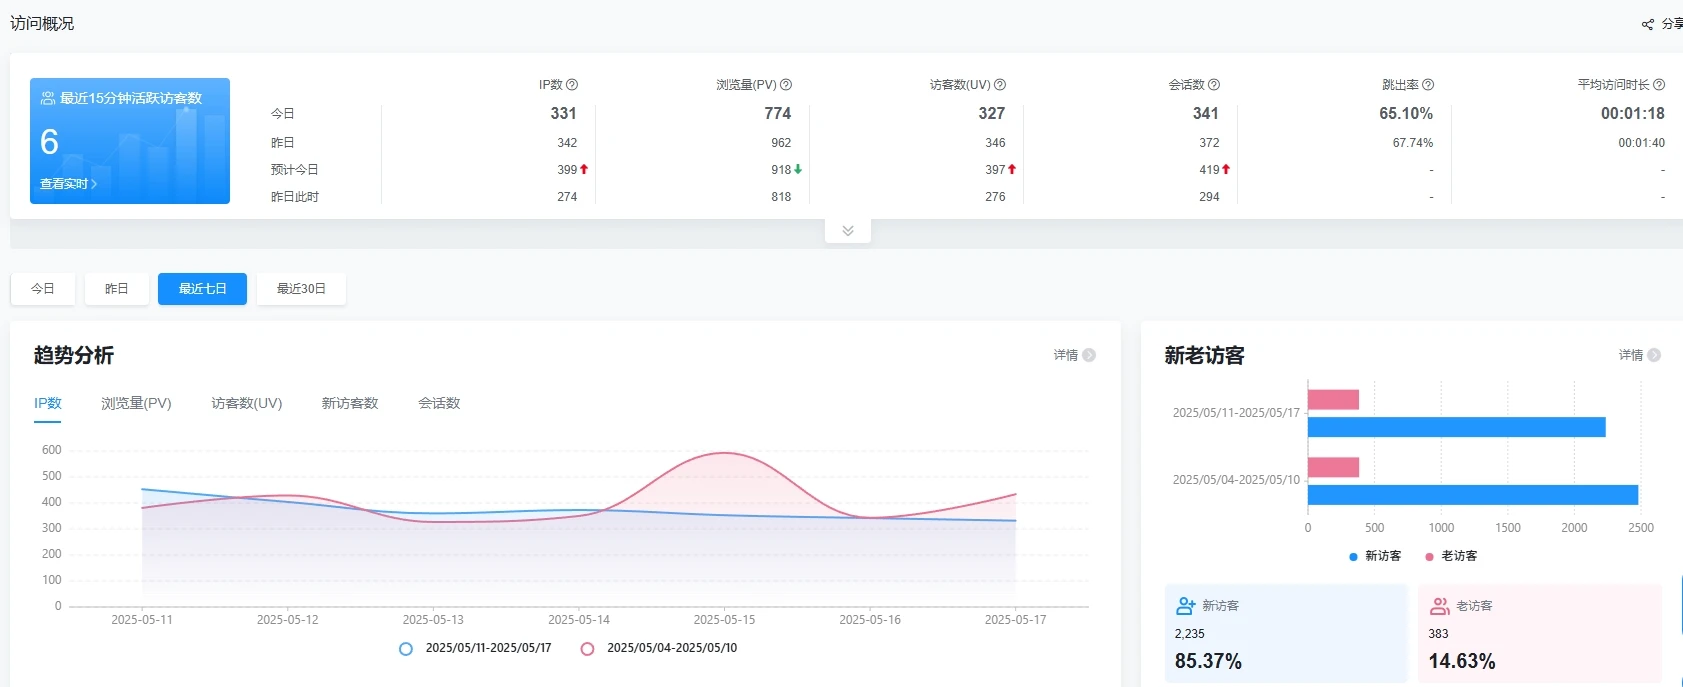Toggle 2025/05/04-2025/05/10 series in trend legend

[x=588, y=649]
